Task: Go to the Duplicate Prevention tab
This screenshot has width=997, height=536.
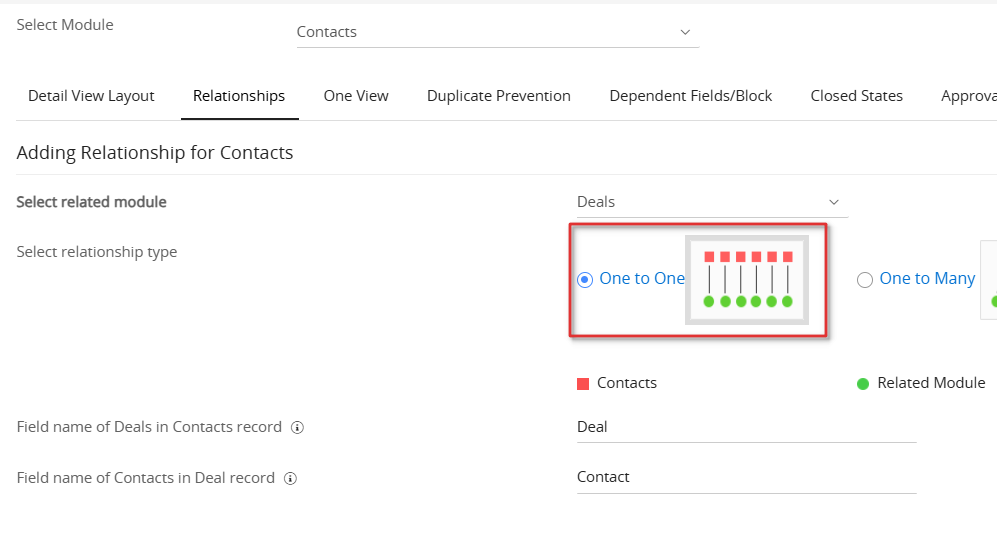Action: [x=499, y=96]
